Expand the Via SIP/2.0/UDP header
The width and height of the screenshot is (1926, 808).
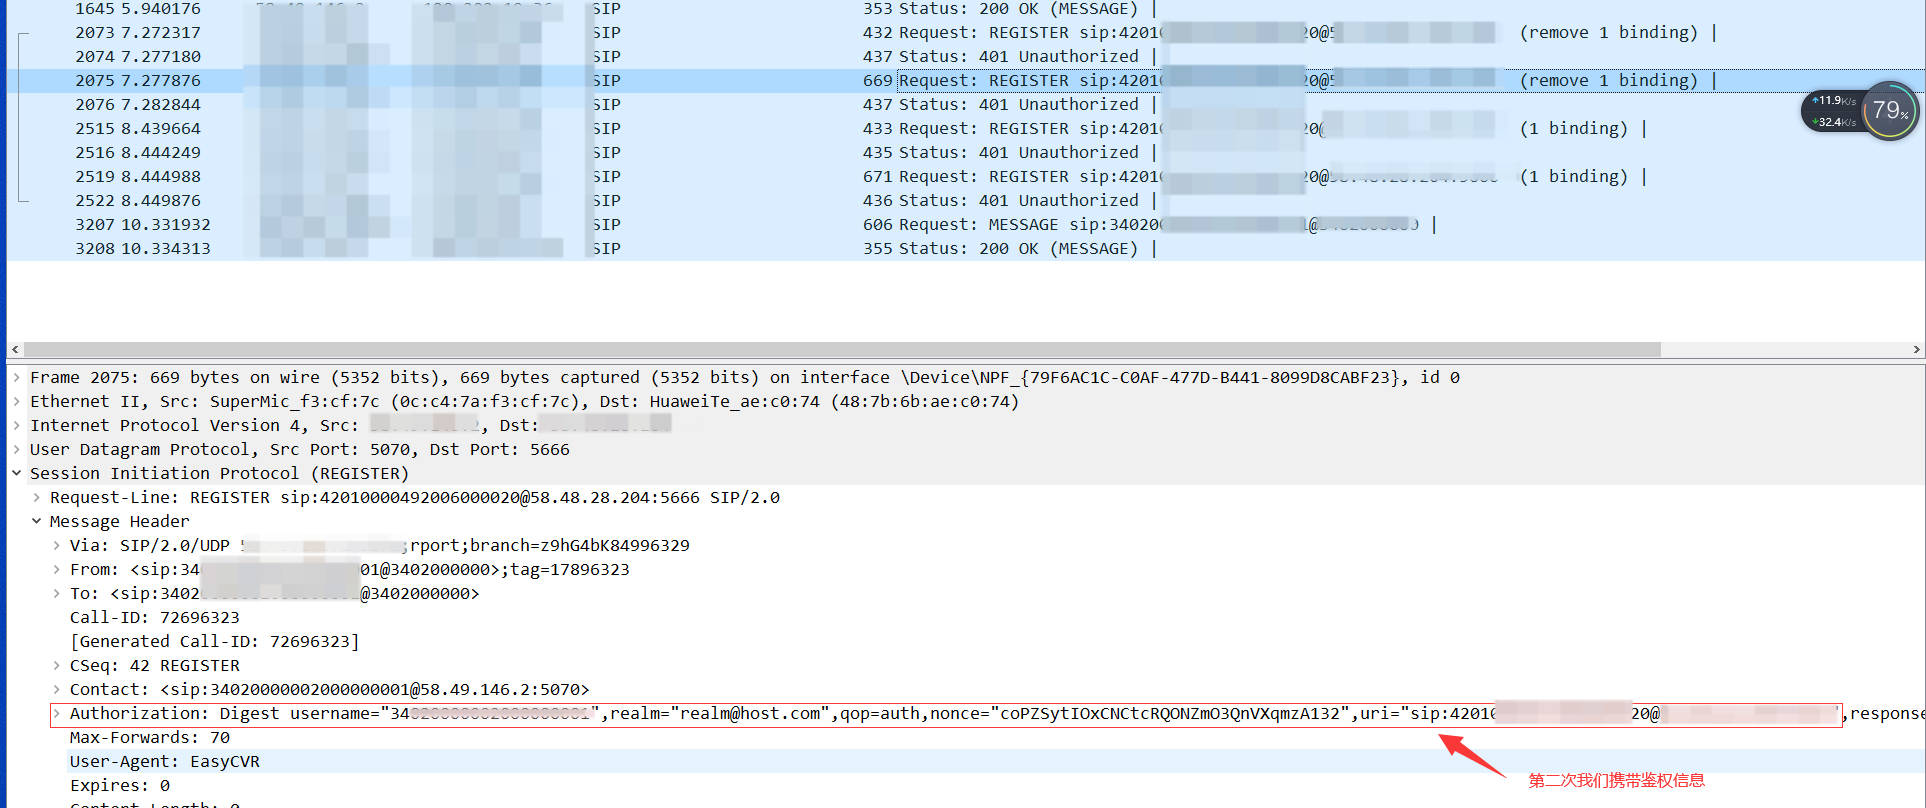[x=57, y=546]
